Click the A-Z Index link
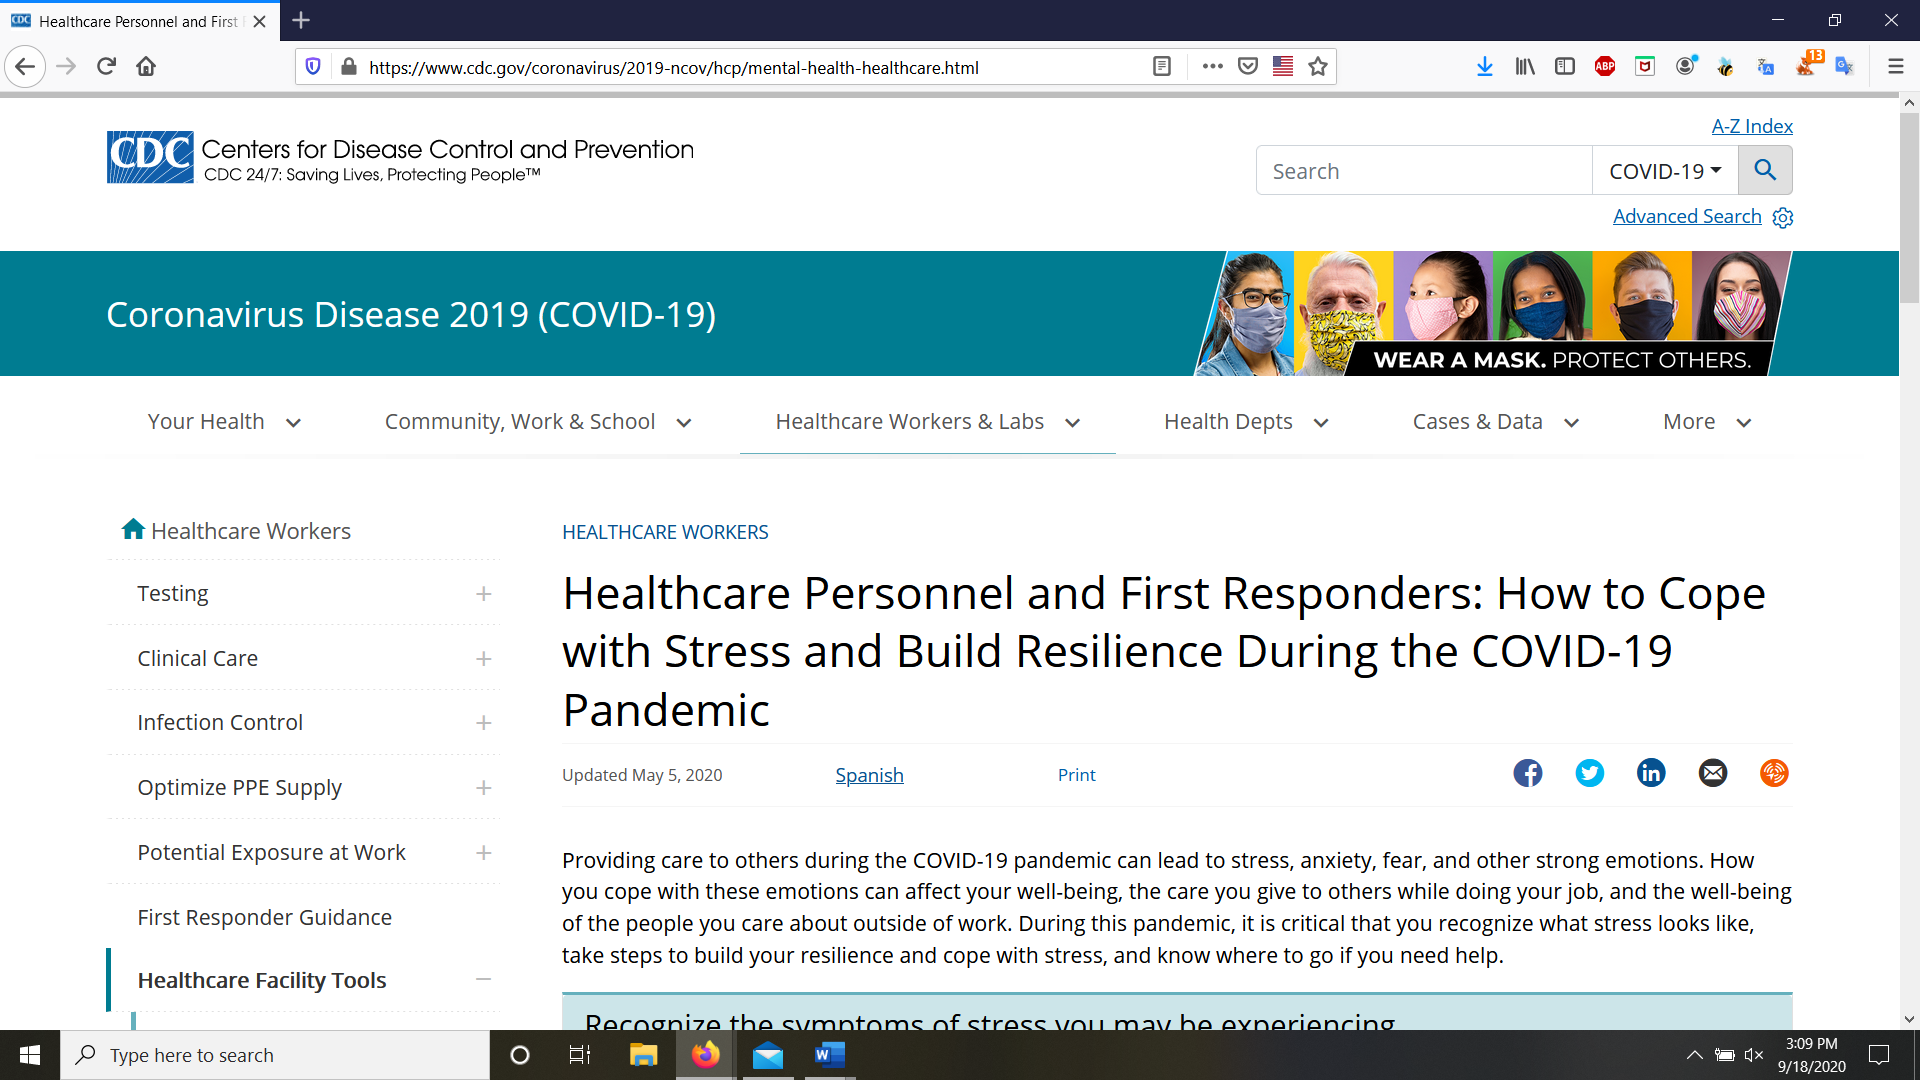The image size is (1920, 1080). coord(1752,126)
